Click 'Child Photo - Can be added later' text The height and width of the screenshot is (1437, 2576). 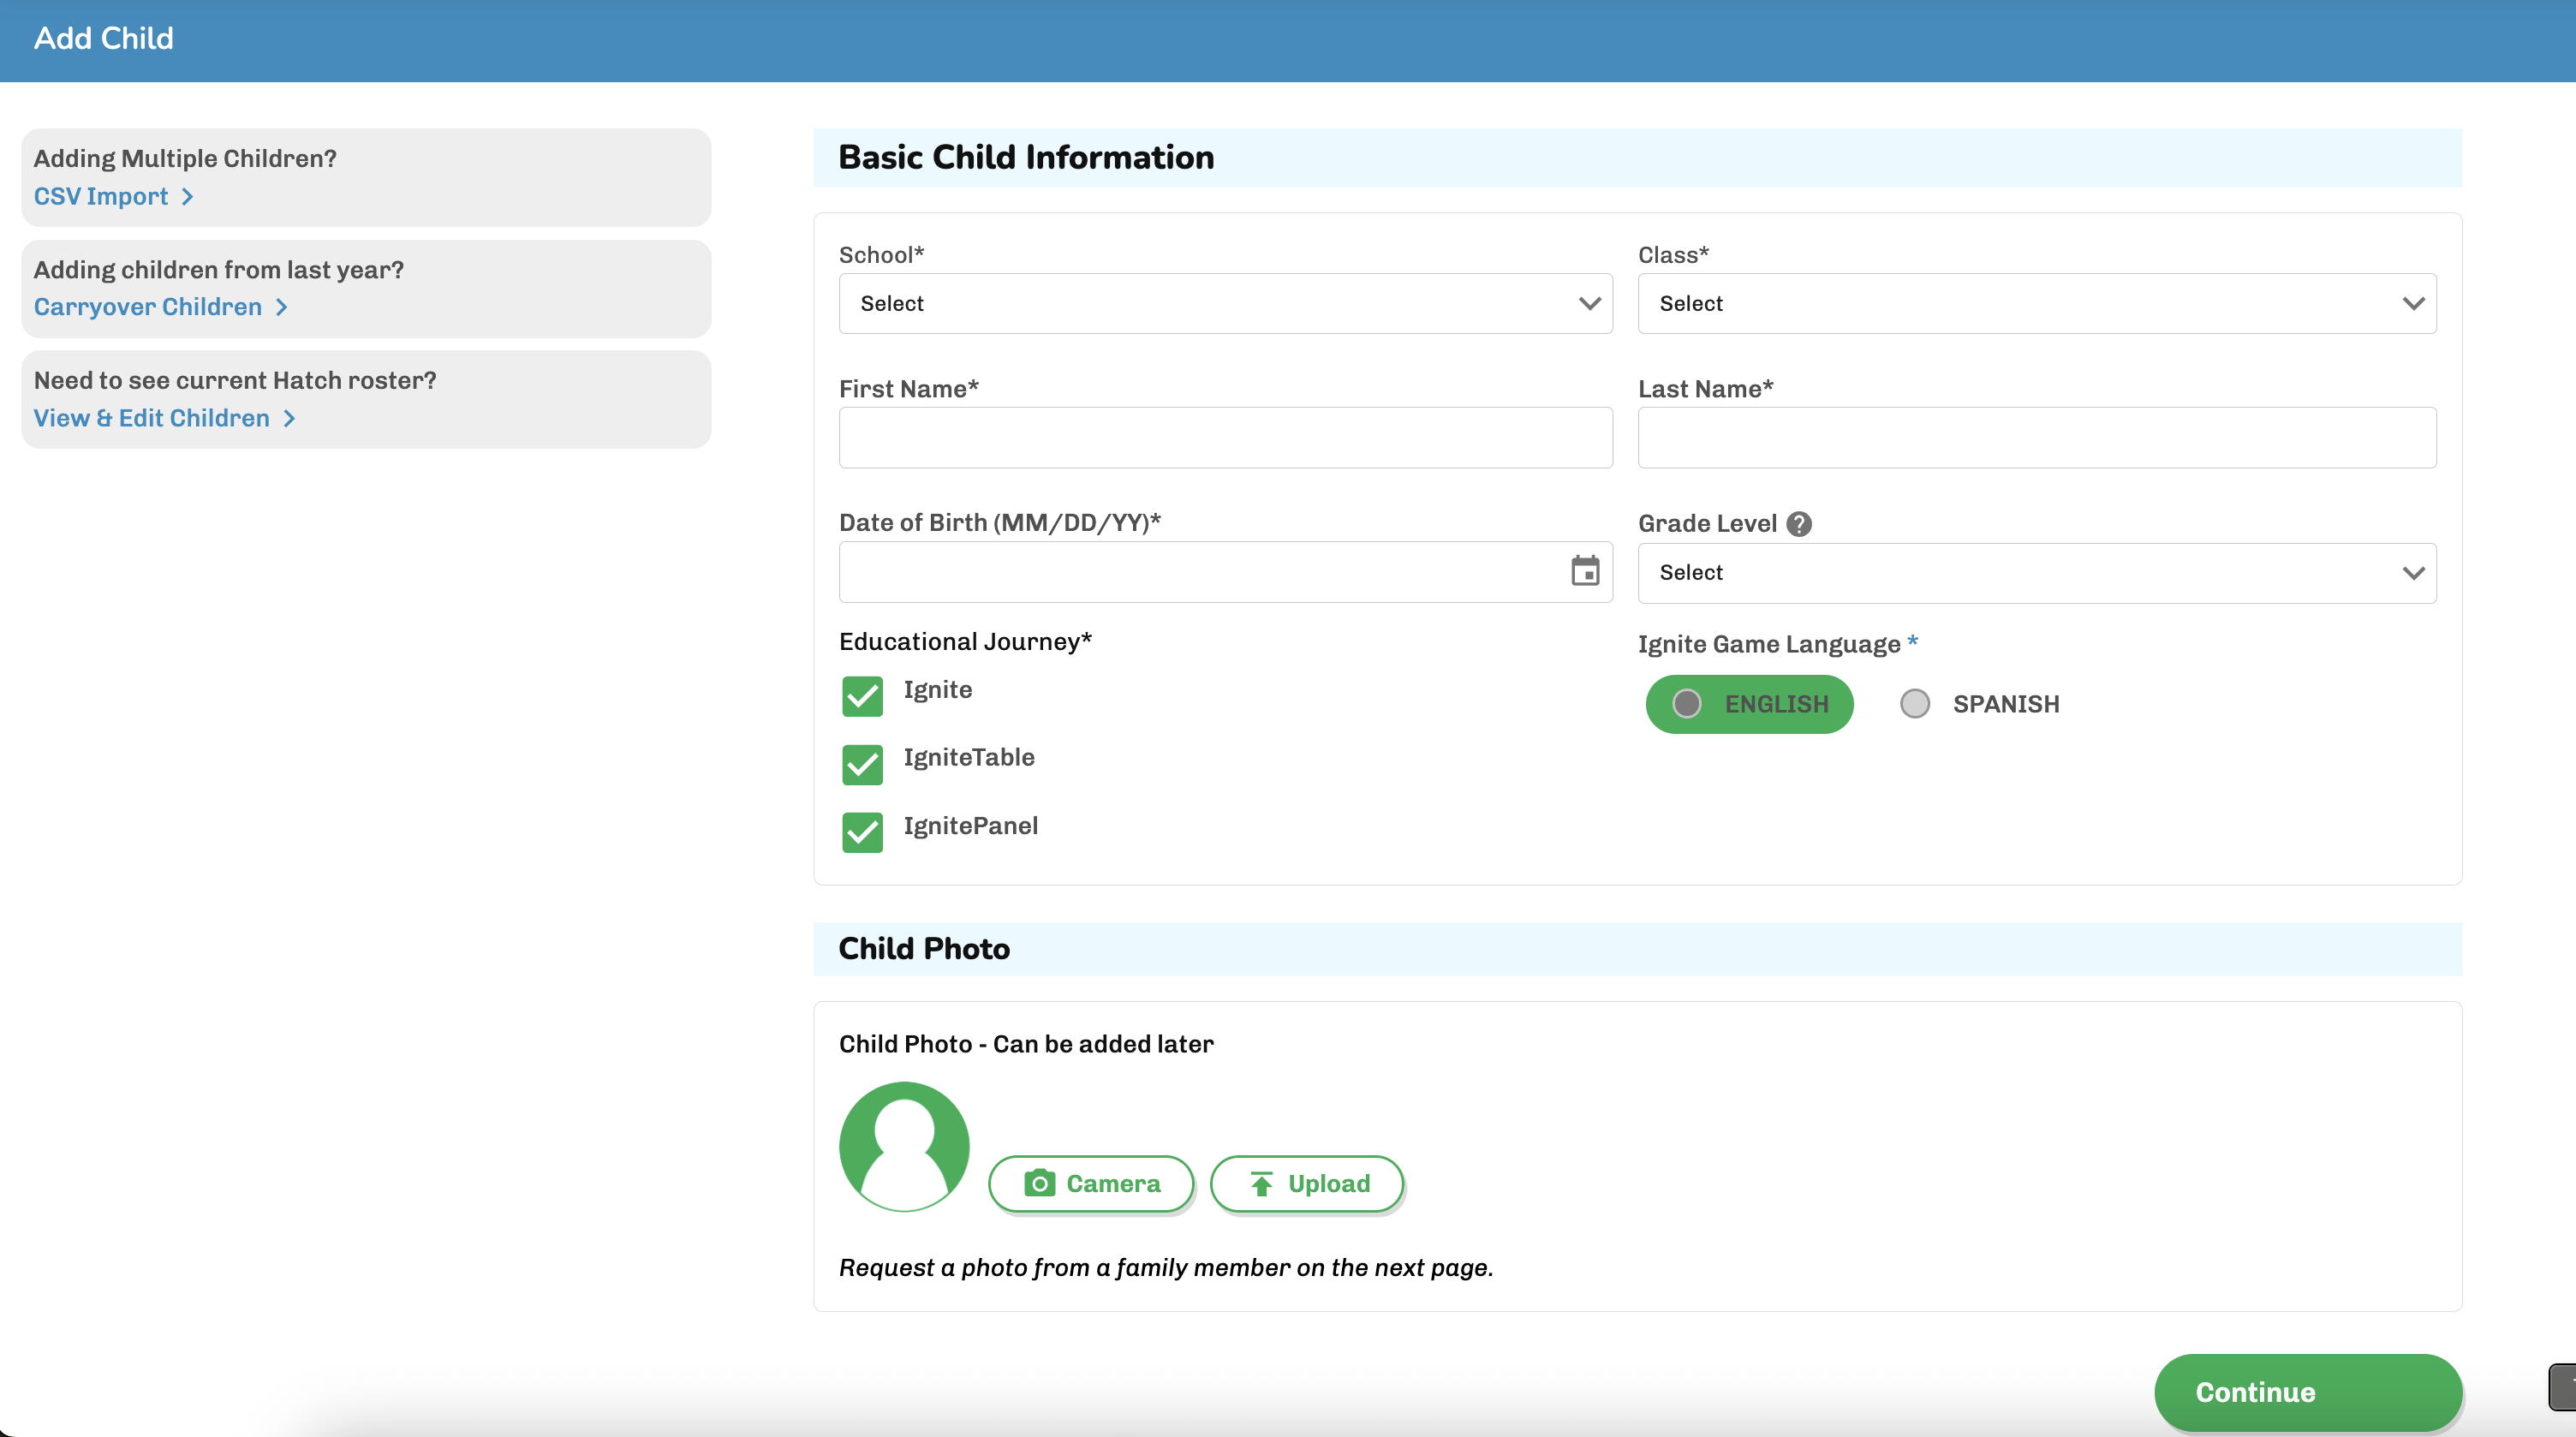click(1026, 1044)
